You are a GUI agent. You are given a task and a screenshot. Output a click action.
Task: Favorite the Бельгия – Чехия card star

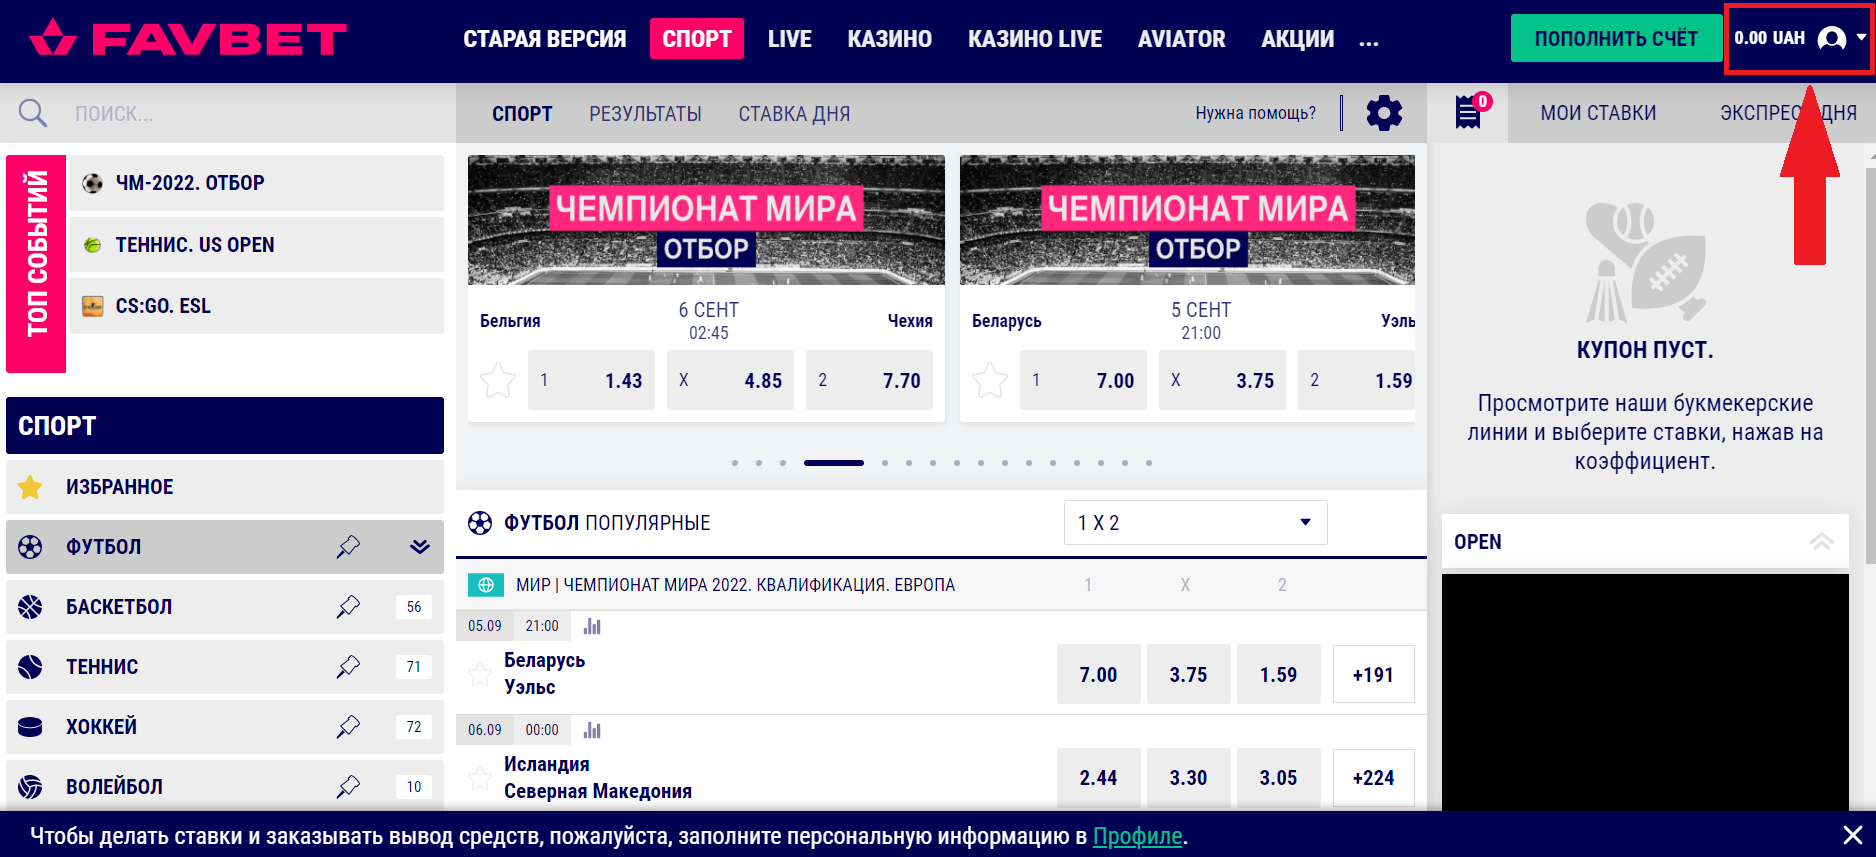click(x=498, y=380)
